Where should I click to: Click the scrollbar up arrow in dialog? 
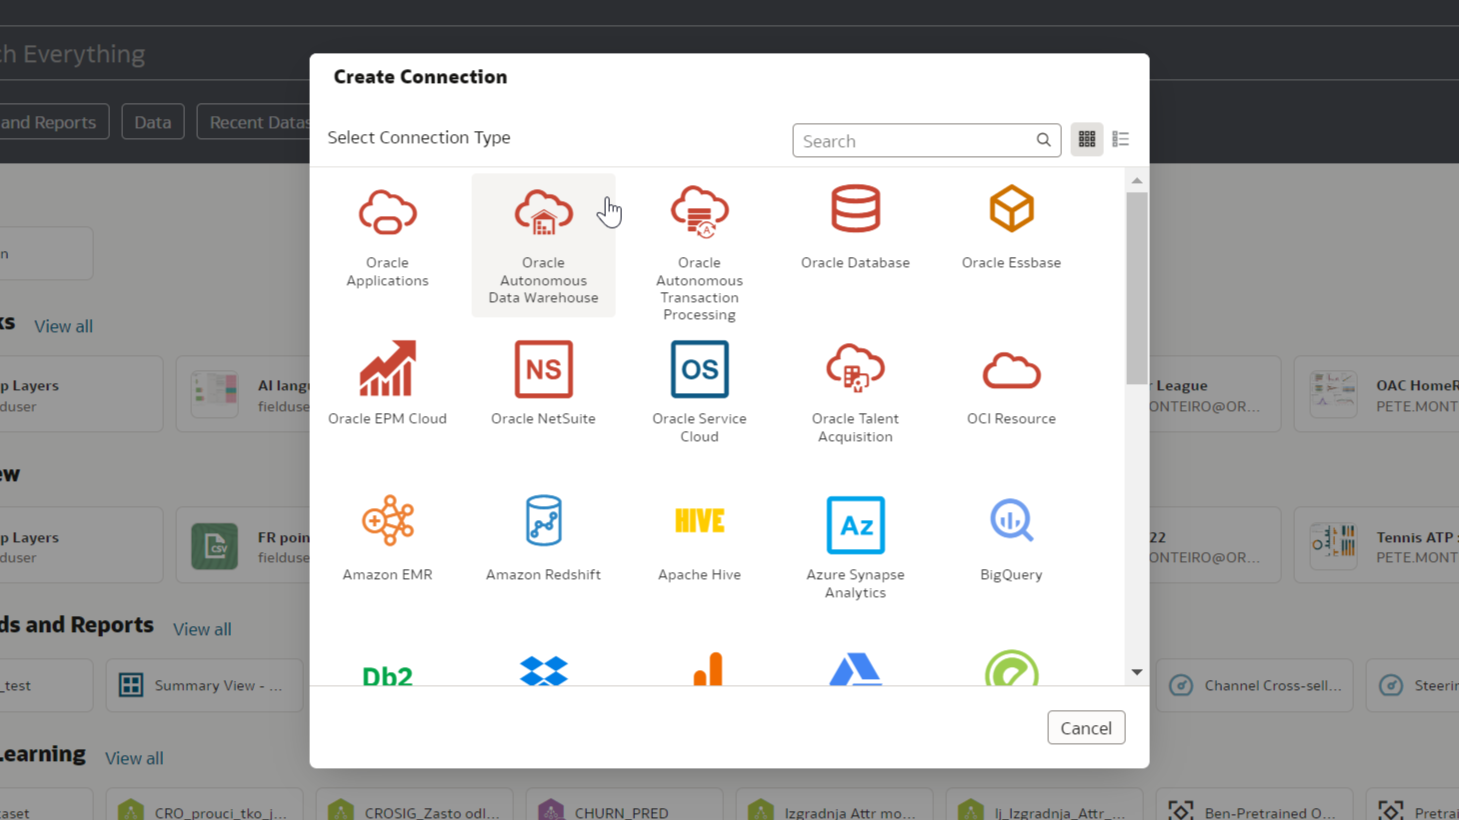click(x=1137, y=181)
